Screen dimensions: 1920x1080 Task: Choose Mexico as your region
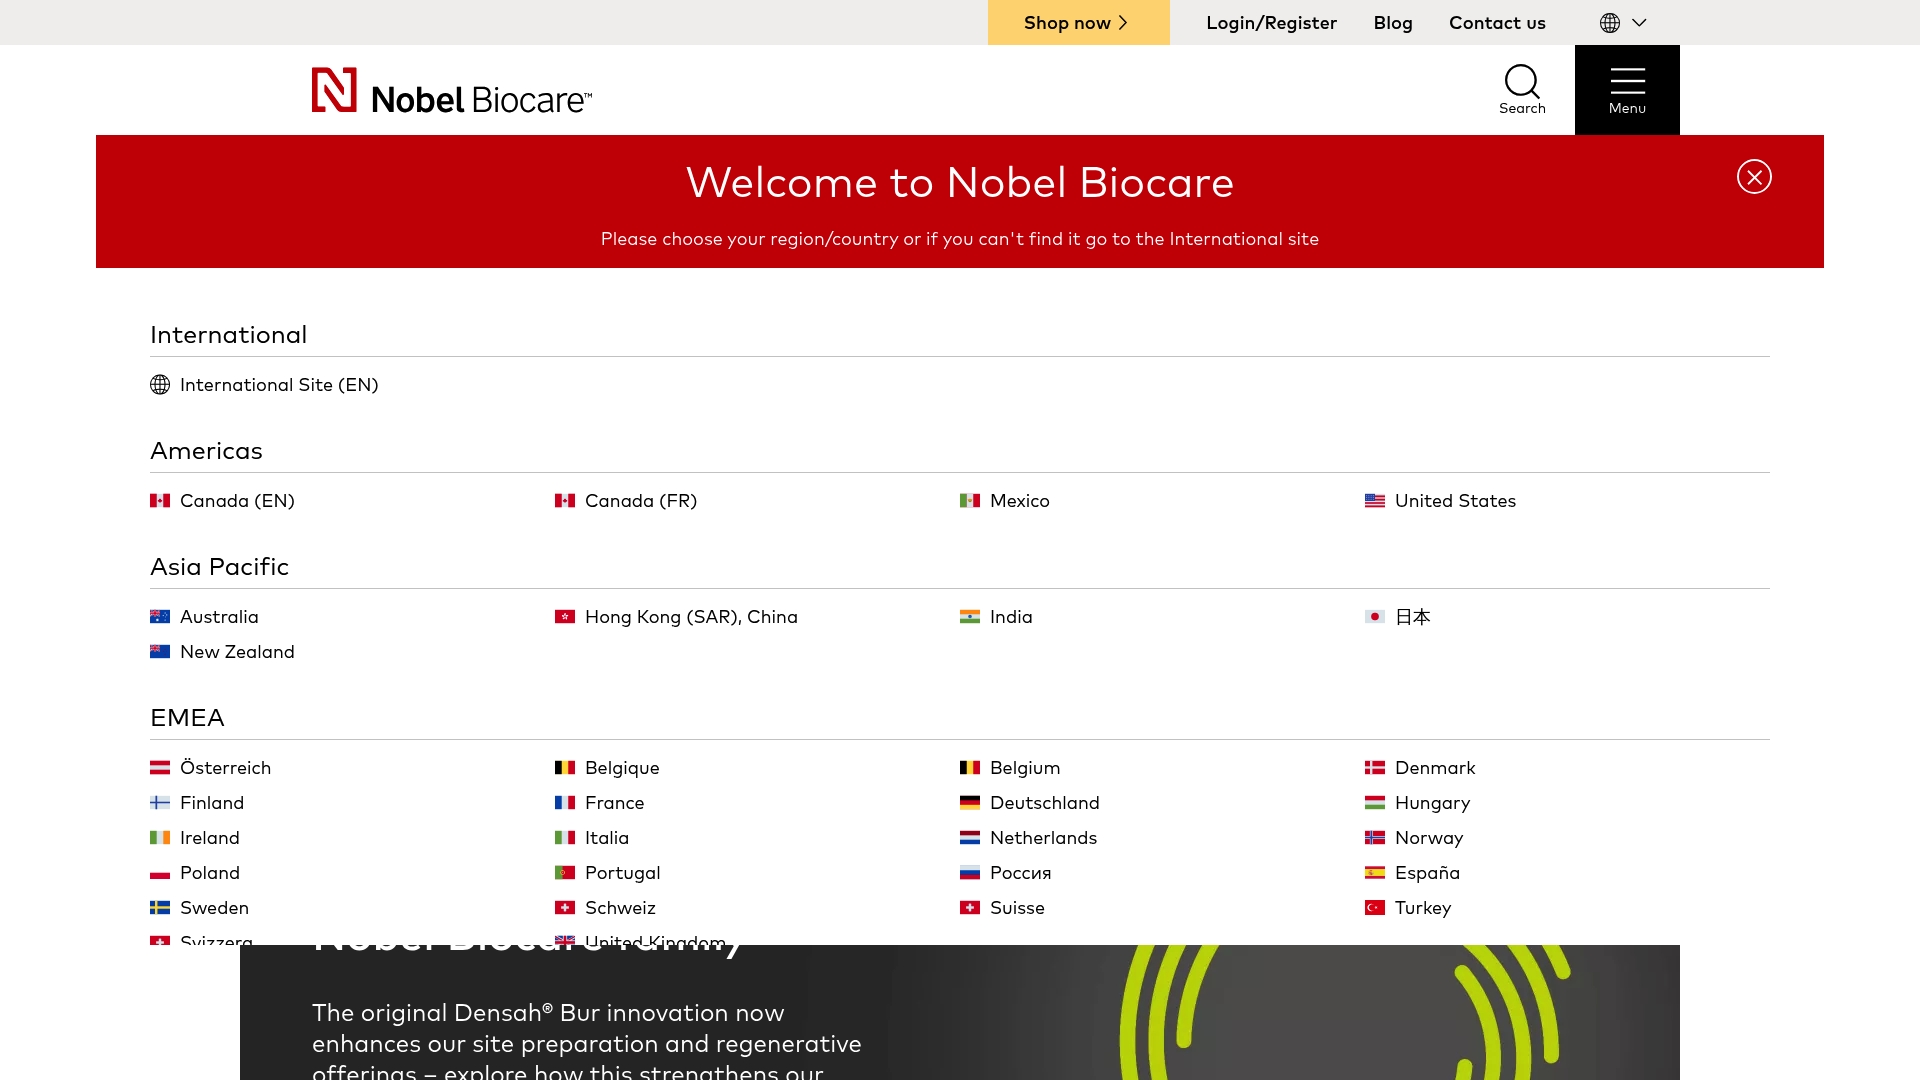point(1019,500)
